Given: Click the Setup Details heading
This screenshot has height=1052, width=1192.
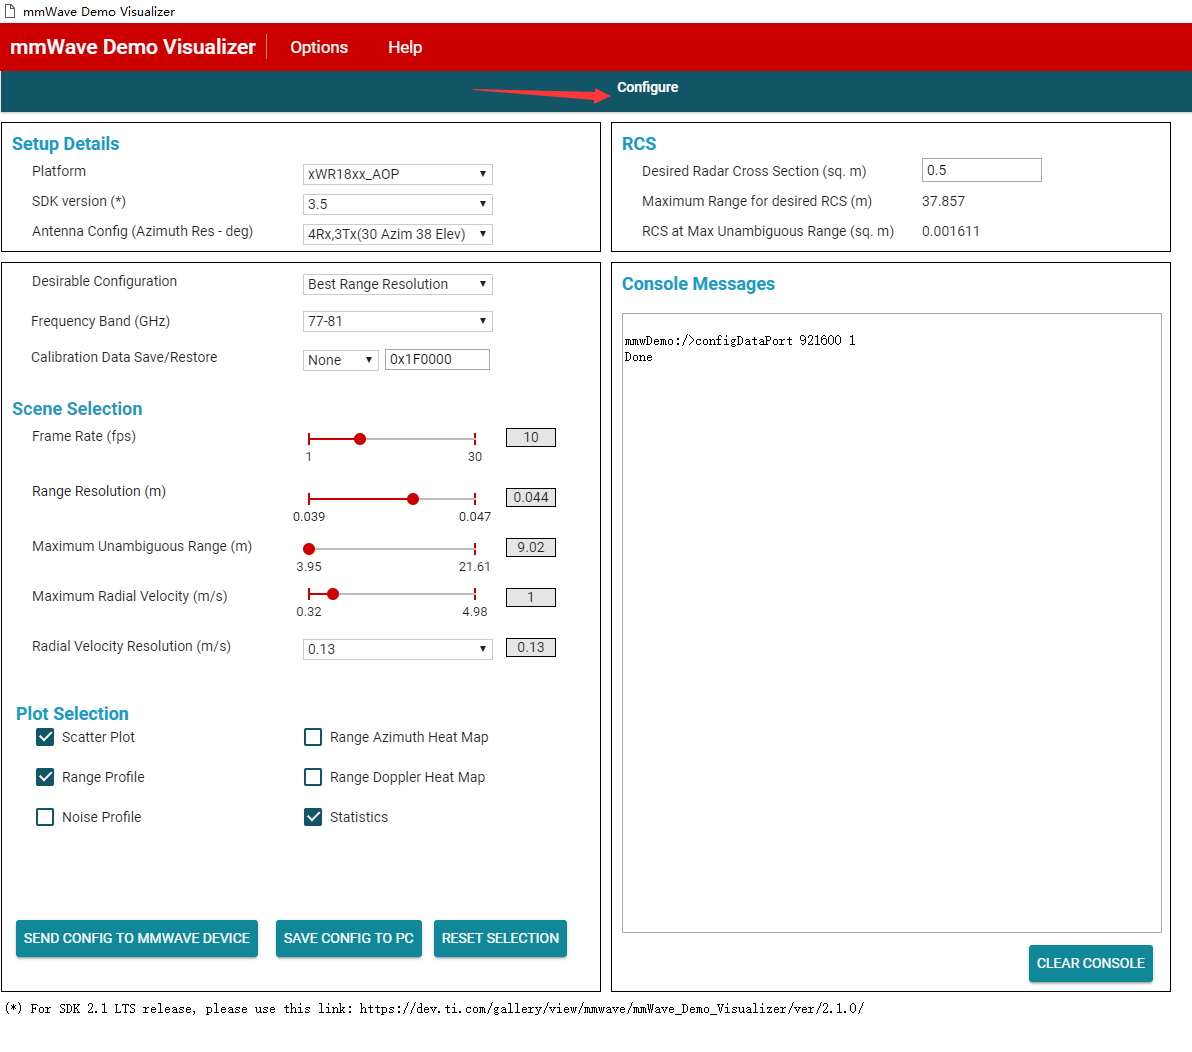Looking at the screenshot, I should [65, 144].
